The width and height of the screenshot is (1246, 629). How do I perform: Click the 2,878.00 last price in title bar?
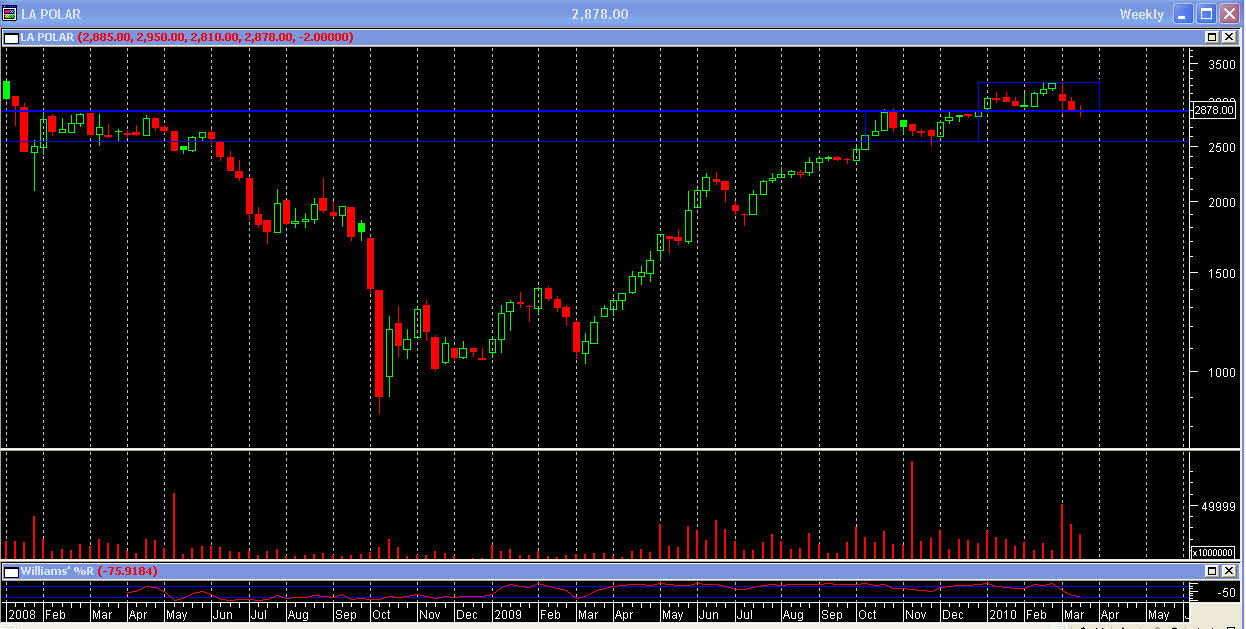click(x=600, y=14)
